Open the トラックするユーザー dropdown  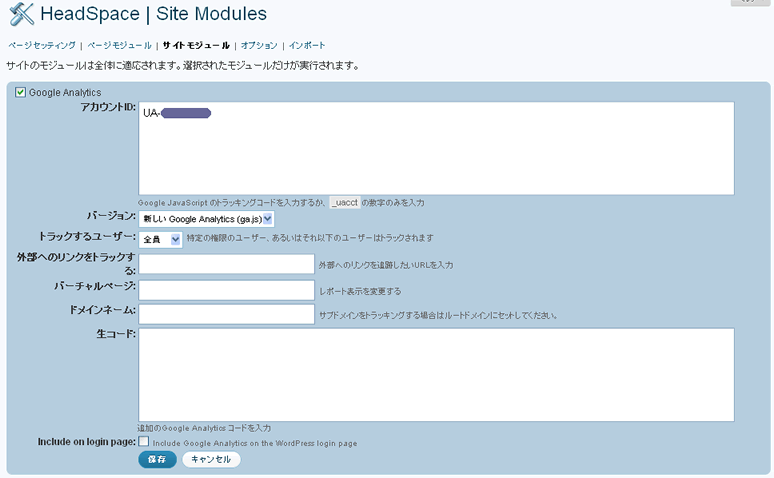(x=160, y=239)
